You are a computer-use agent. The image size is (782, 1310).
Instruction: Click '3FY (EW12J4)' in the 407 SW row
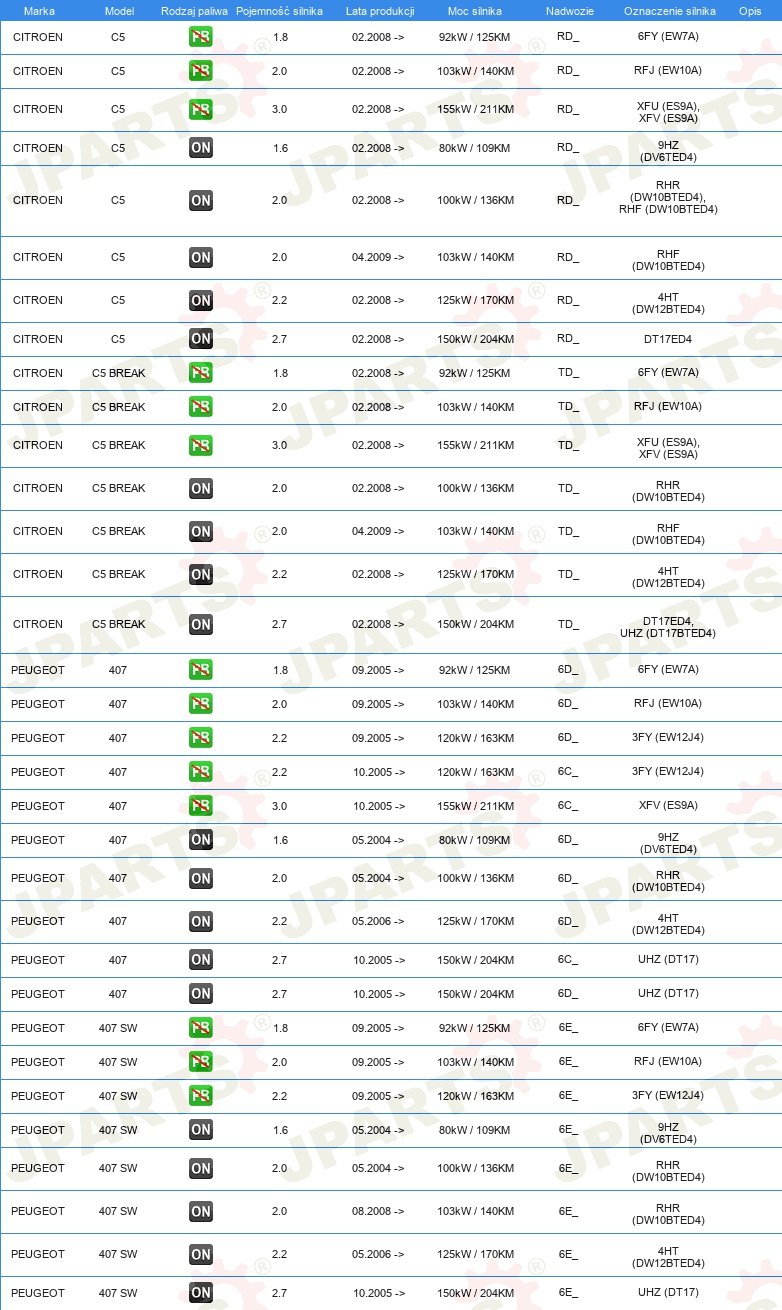coord(668,1095)
